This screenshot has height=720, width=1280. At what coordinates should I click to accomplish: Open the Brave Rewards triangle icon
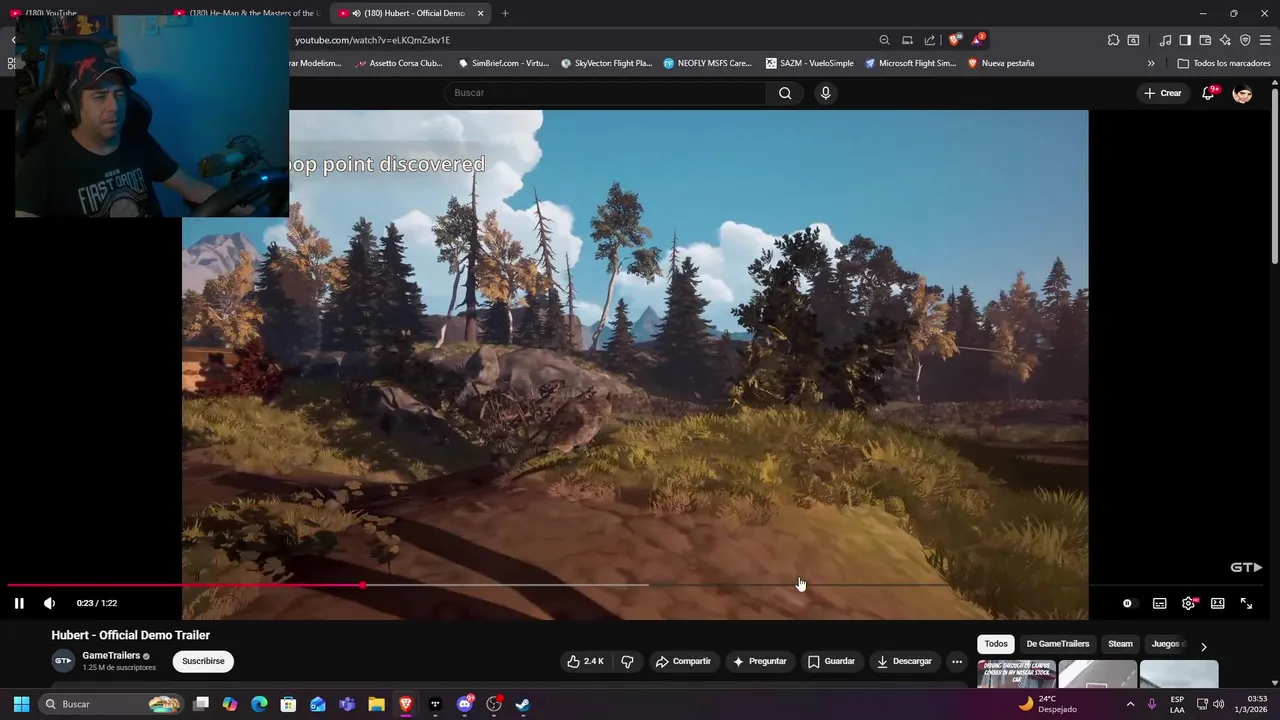pyautogui.click(x=978, y=40)
